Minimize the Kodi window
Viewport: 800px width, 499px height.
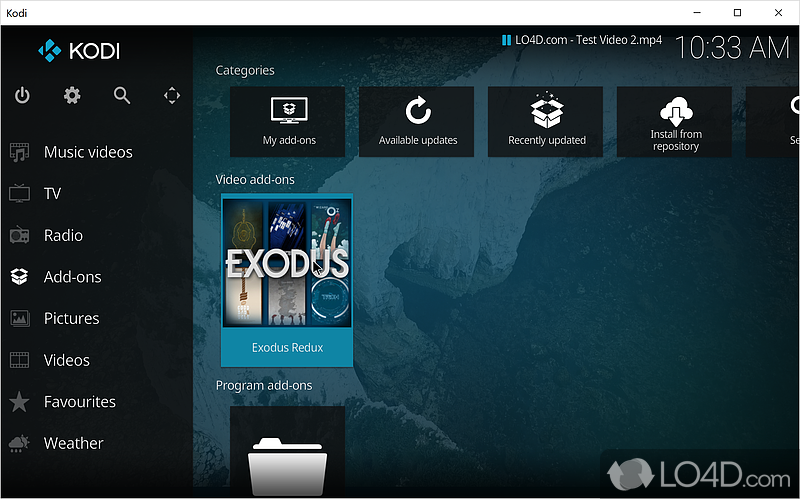click(x=697, y=13)
